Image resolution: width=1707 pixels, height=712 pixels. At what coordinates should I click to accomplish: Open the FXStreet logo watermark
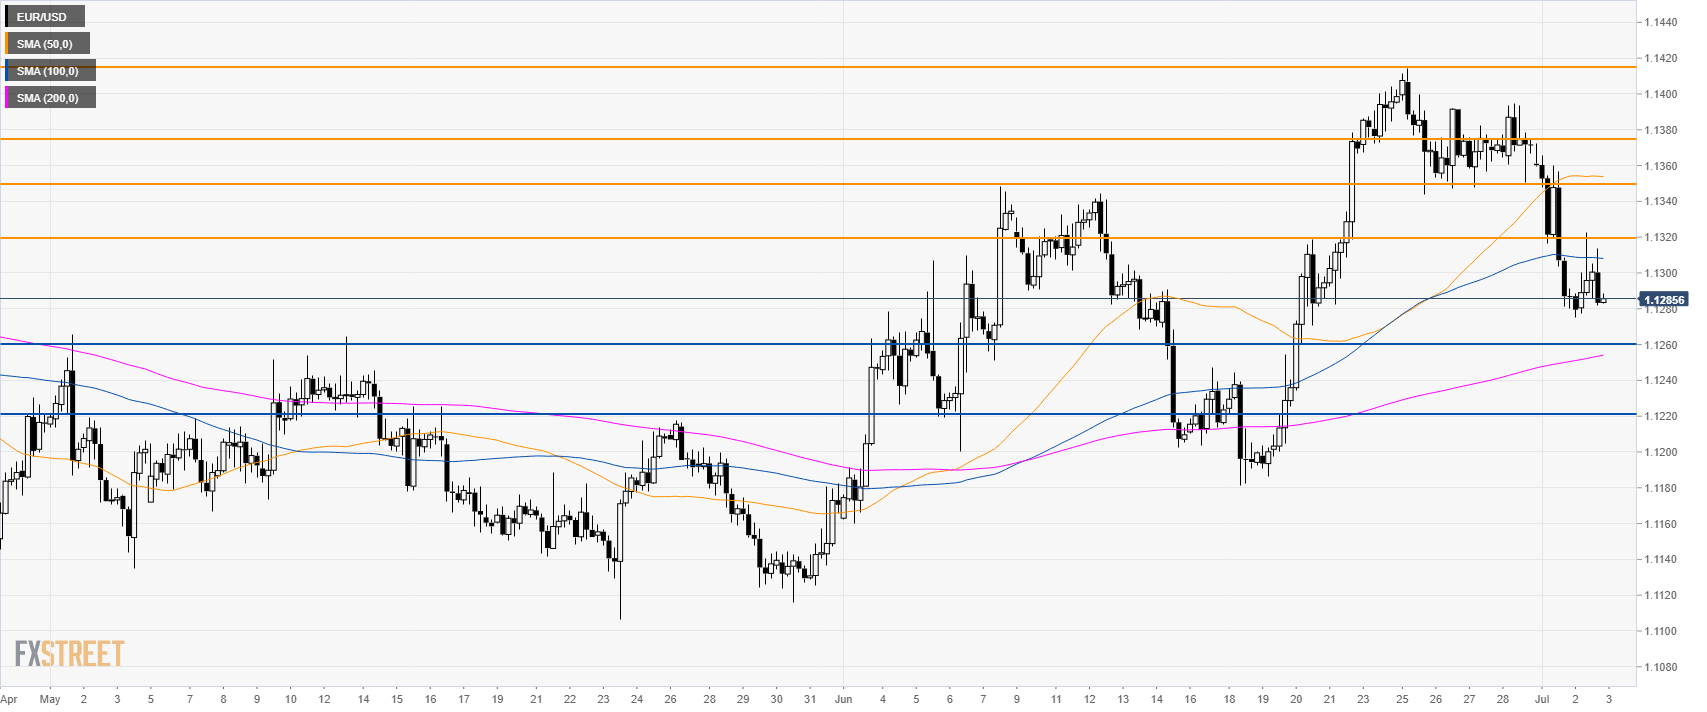coord(69,654)
